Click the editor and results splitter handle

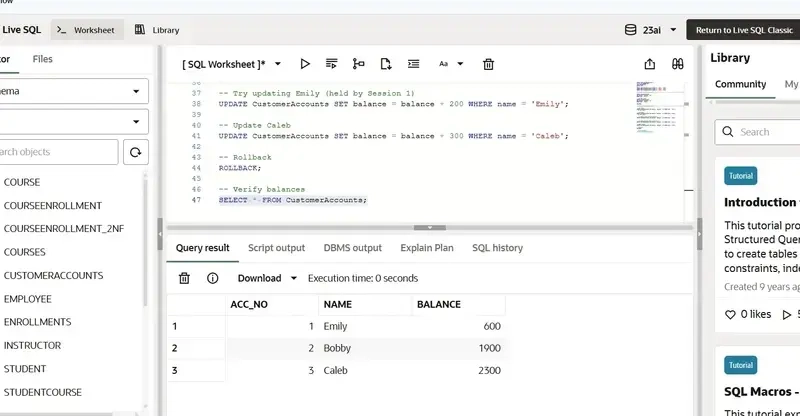(430, 227)
